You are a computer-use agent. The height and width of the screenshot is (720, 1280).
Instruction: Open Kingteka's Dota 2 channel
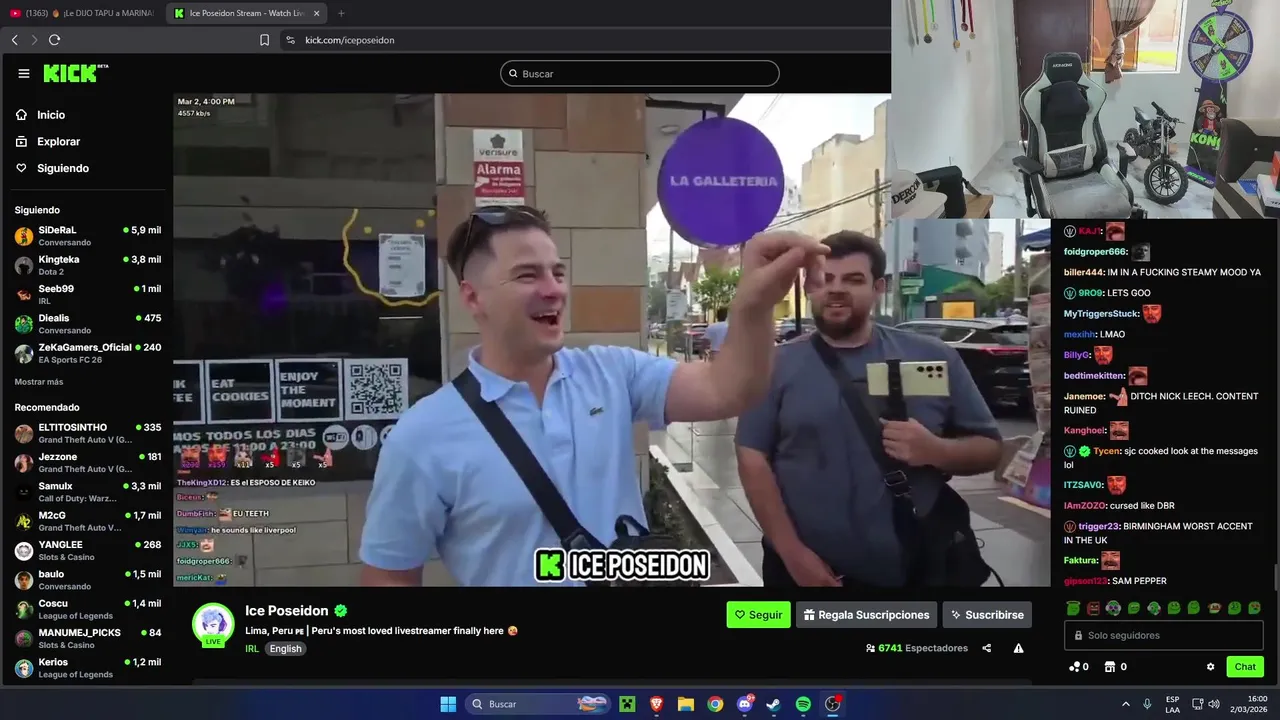click(87, 265)
